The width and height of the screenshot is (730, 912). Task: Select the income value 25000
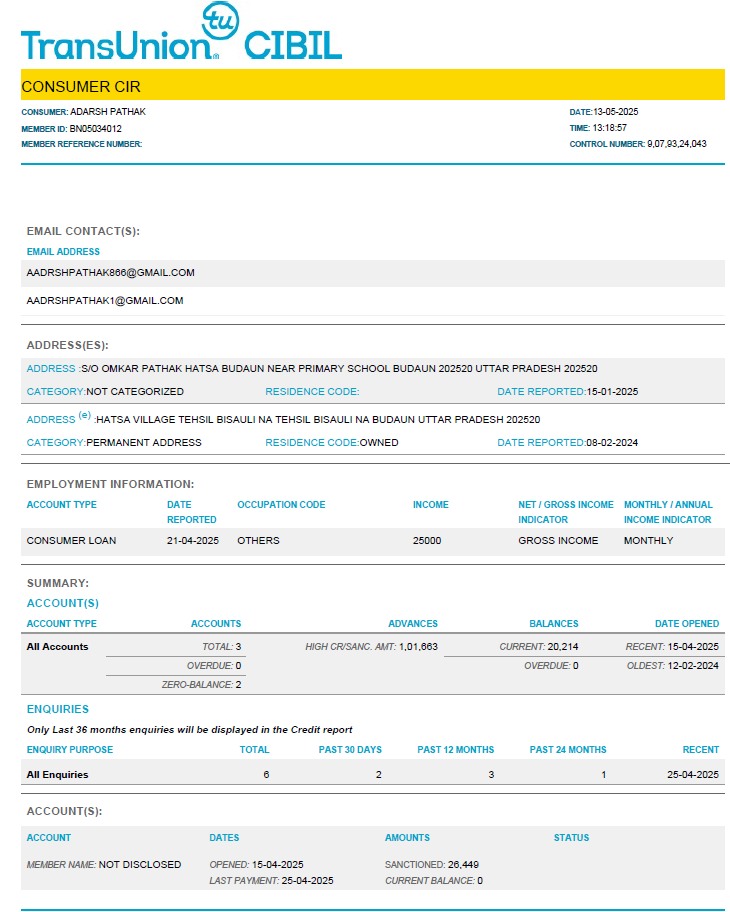tap(427, 541)
